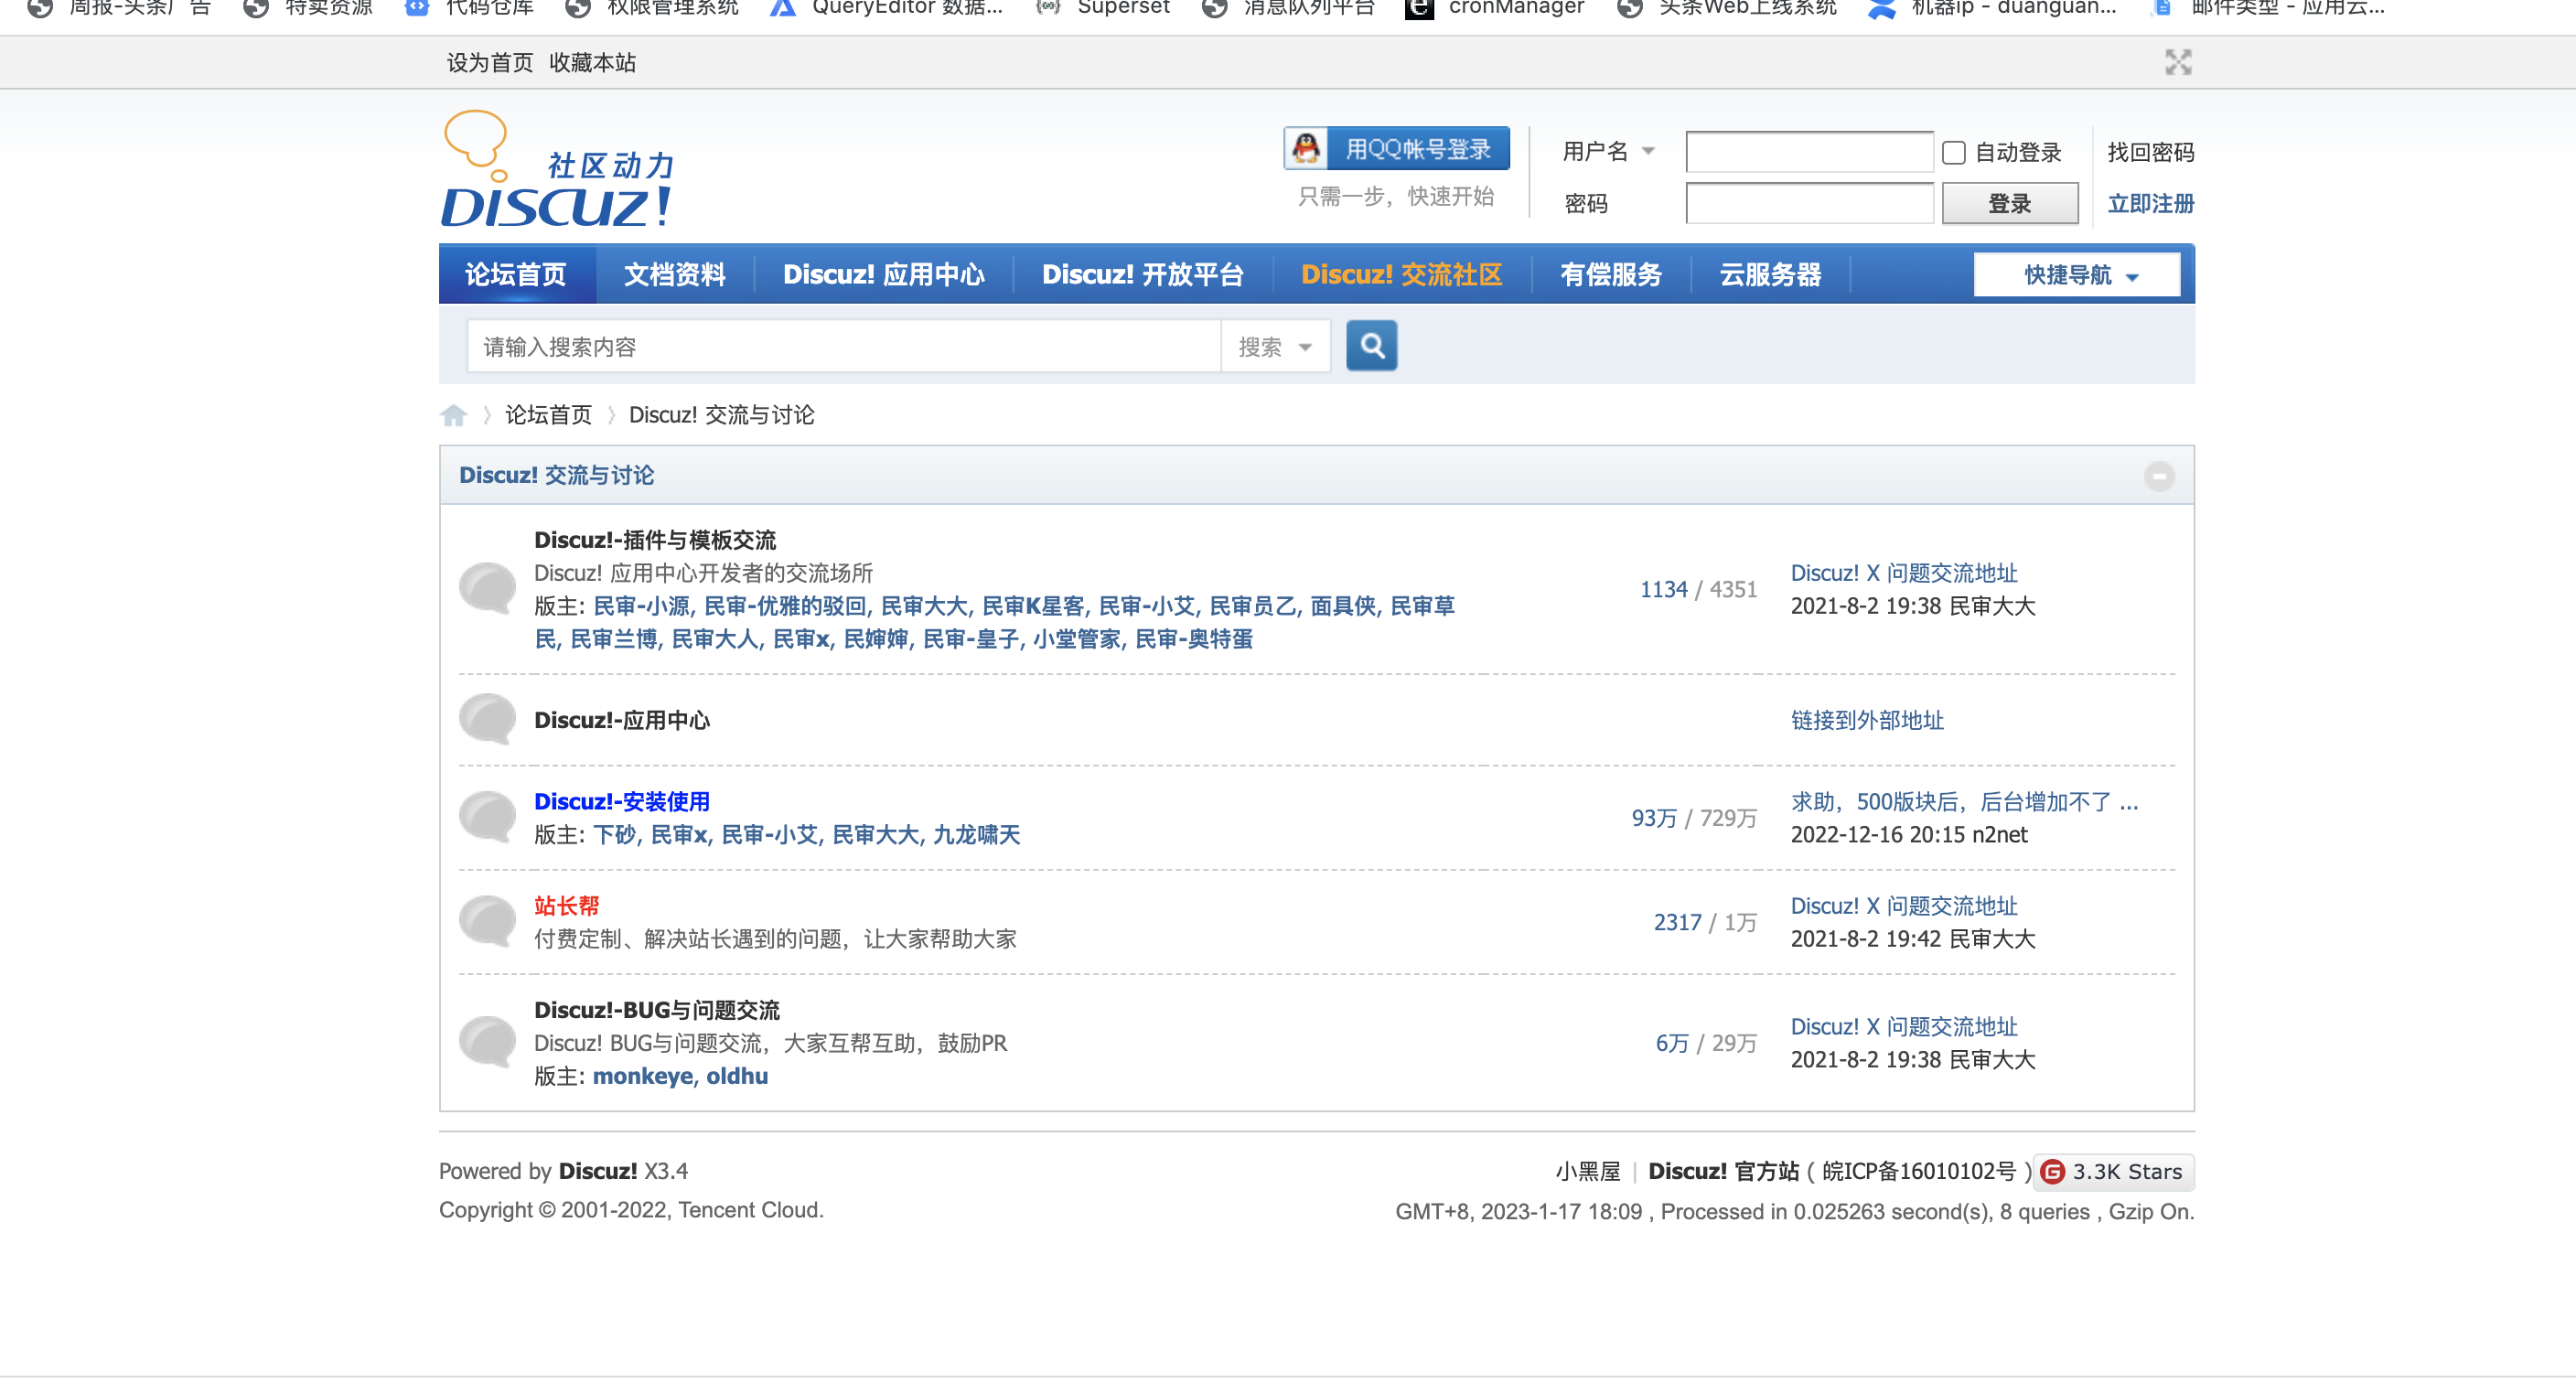This screenshot has width=2576, height=1383.
Task: Click the 找回密码 link
Action: [x=2151, y=152]
